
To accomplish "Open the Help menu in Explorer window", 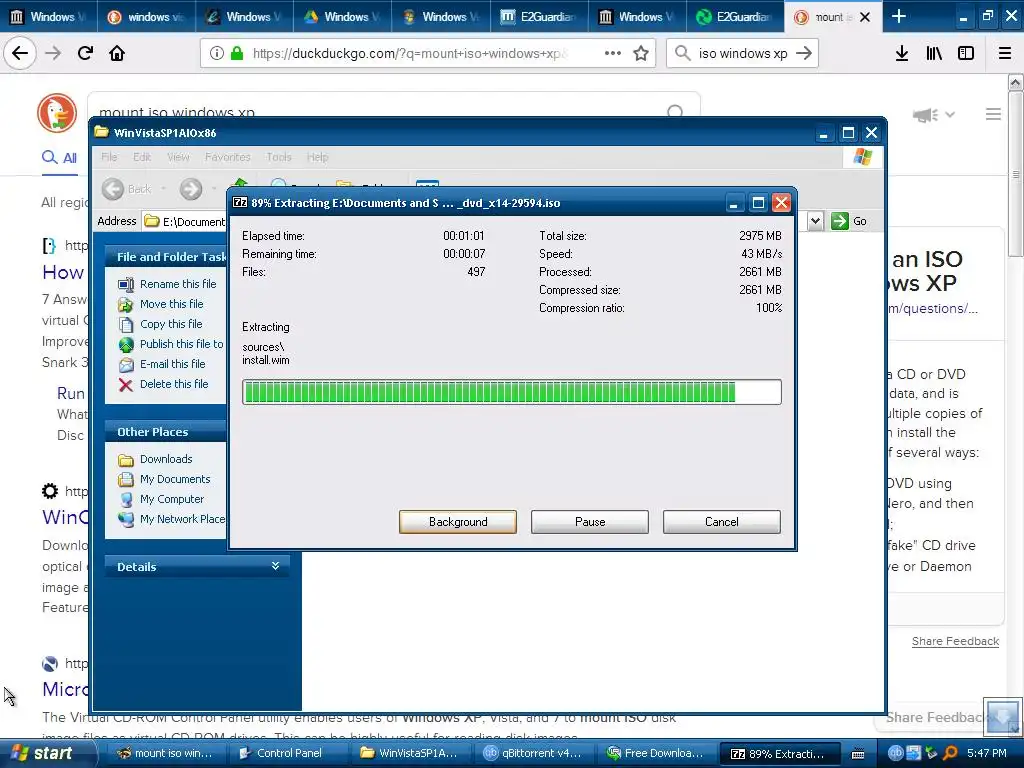I will (317, 157).
